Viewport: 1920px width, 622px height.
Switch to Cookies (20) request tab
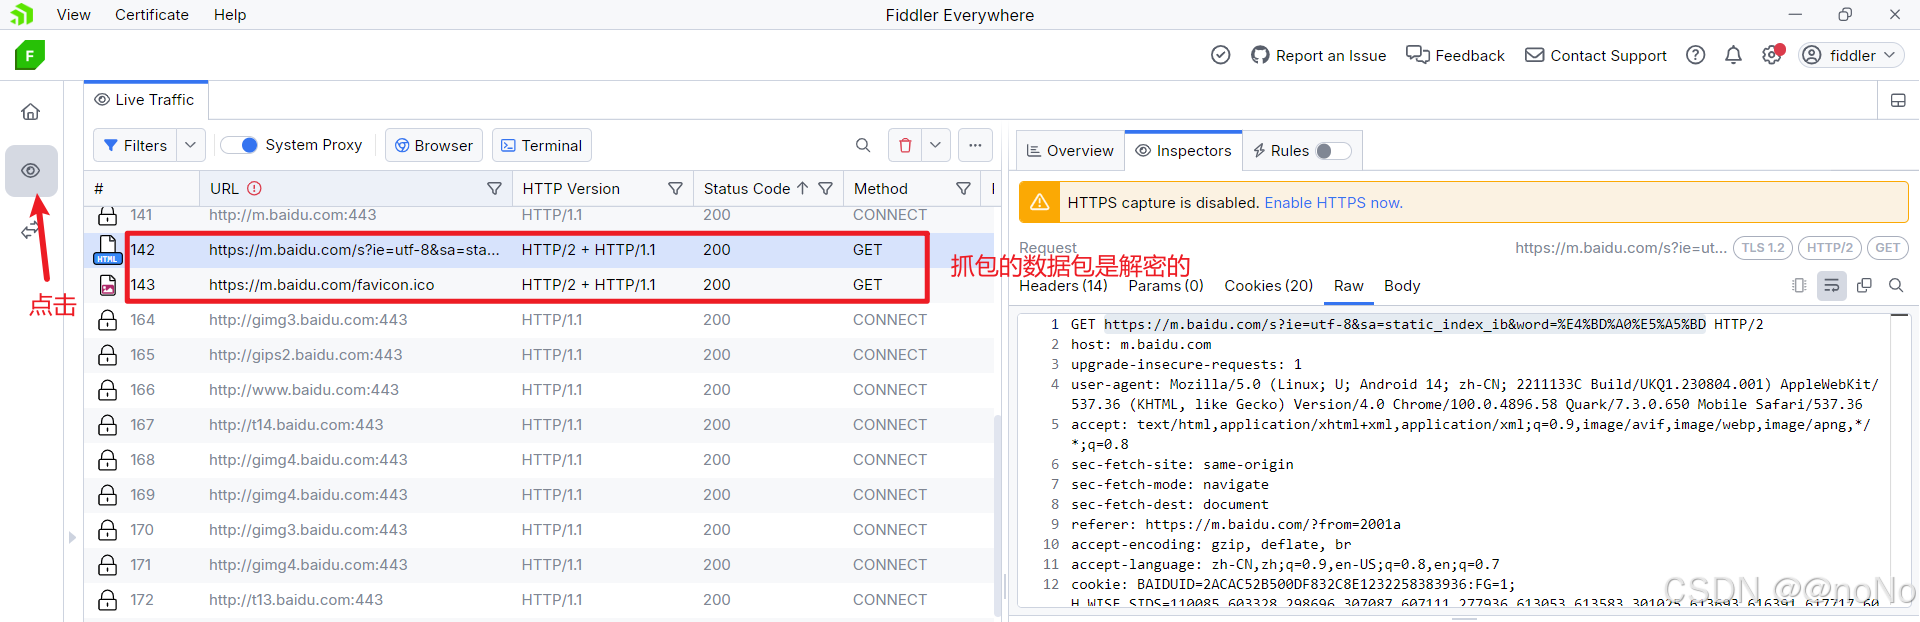(x=1268, y=286)
